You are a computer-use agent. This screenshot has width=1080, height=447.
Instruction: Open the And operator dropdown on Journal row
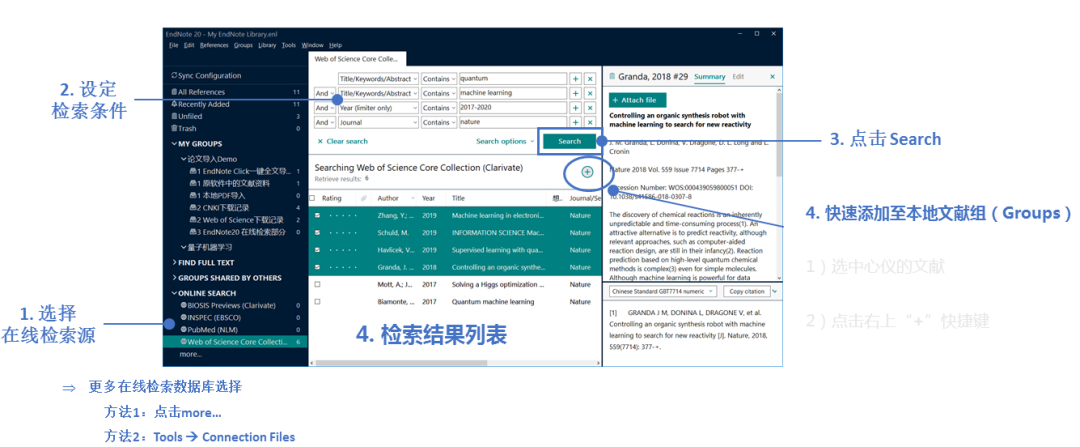(324, 122)
